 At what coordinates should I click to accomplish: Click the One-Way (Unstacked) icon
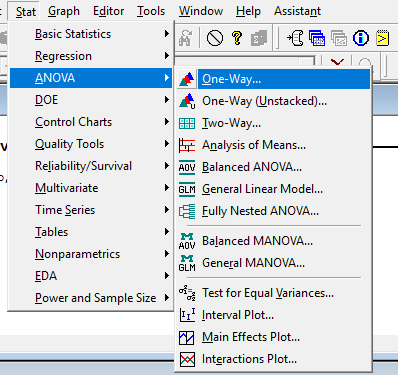187,101
